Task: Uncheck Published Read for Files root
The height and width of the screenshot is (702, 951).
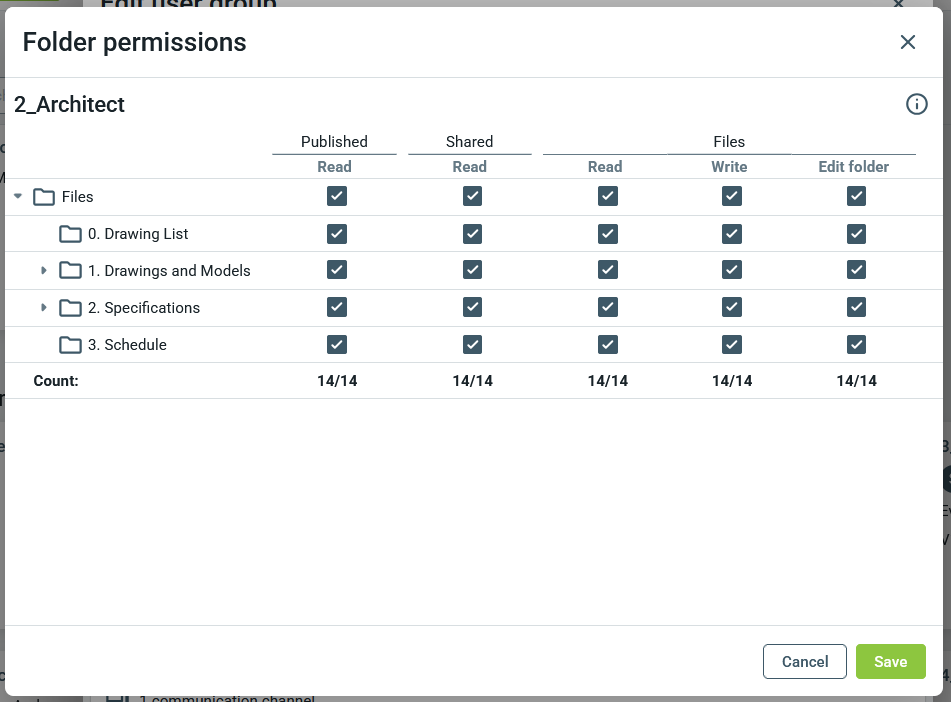Action: coord(337,197)
